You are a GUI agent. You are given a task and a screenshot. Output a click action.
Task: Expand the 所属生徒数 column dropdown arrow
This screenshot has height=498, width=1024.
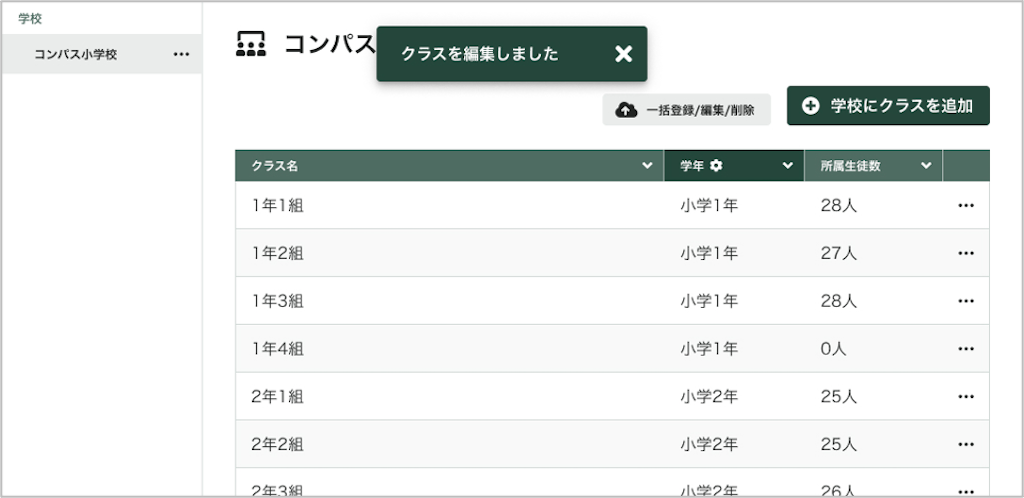click(926, 166)
